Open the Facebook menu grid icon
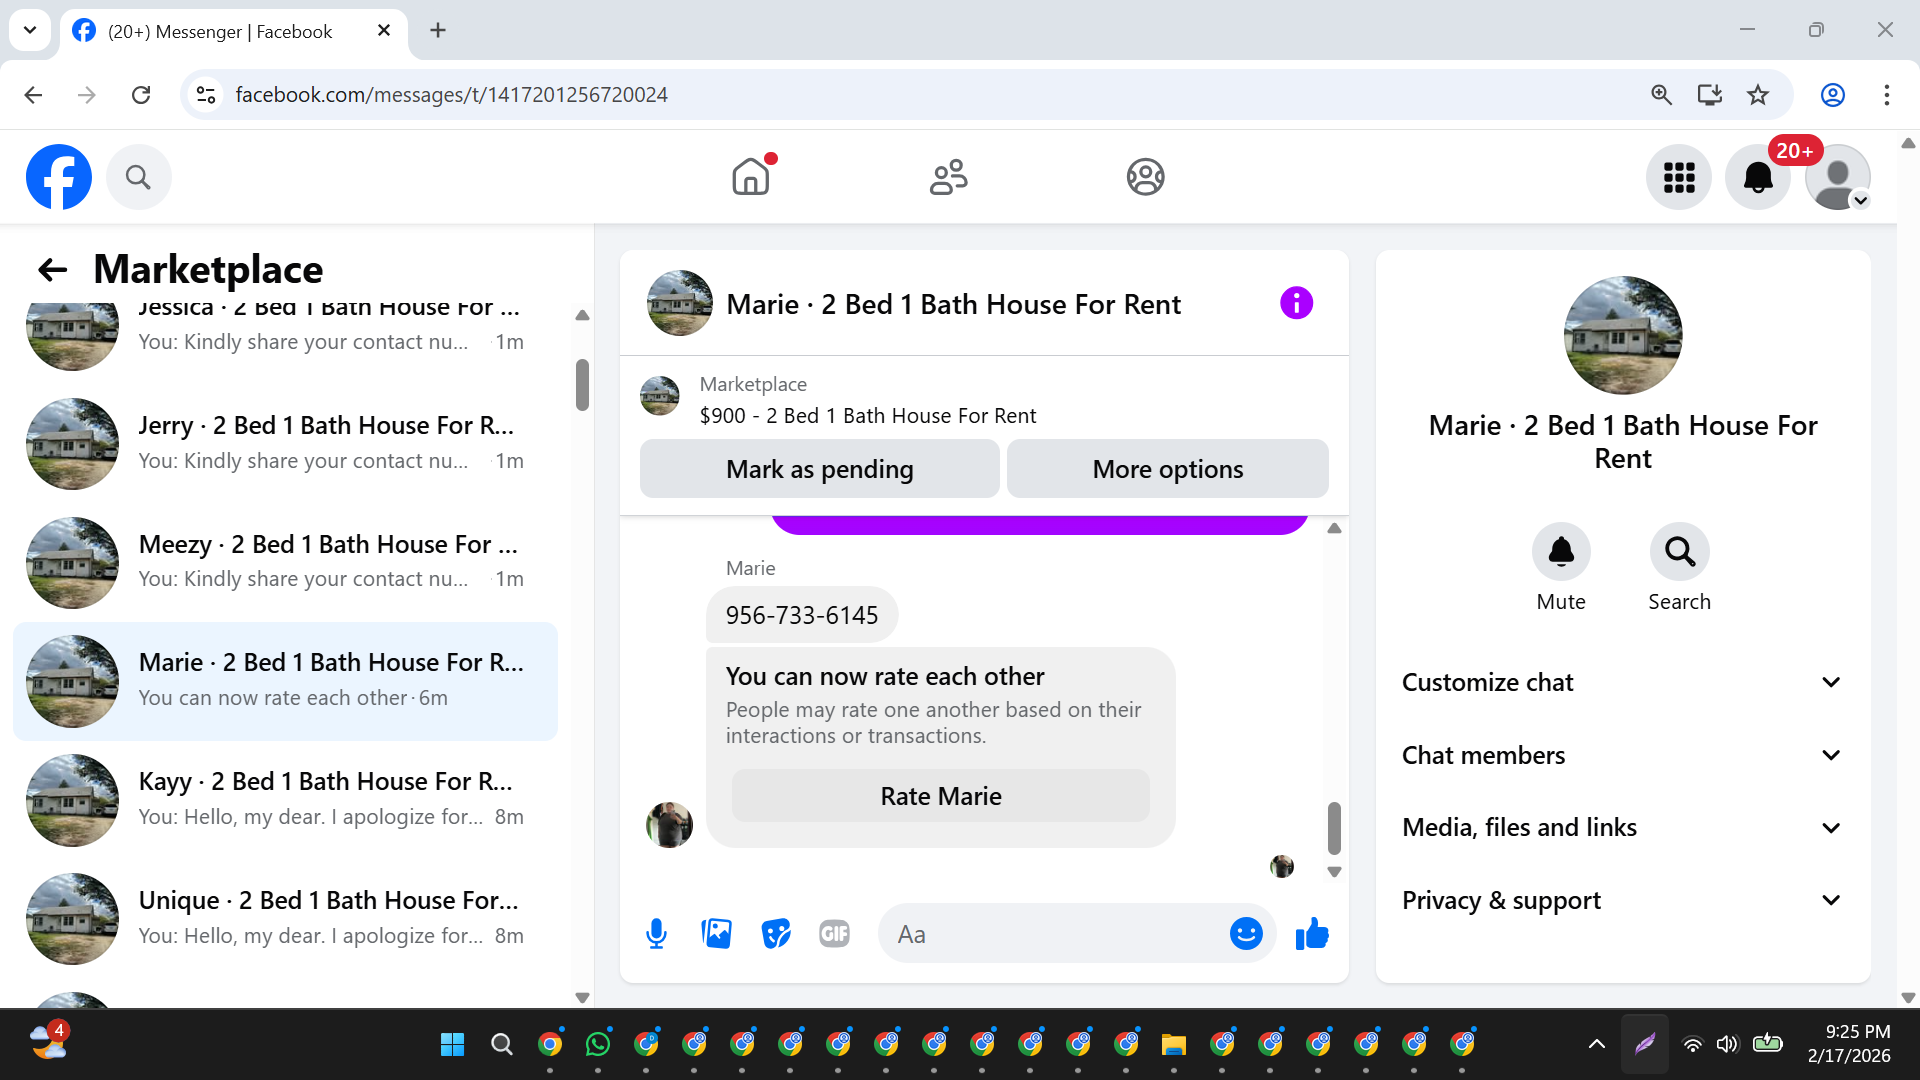The image size is (1920, 1080). point(1679,178)
